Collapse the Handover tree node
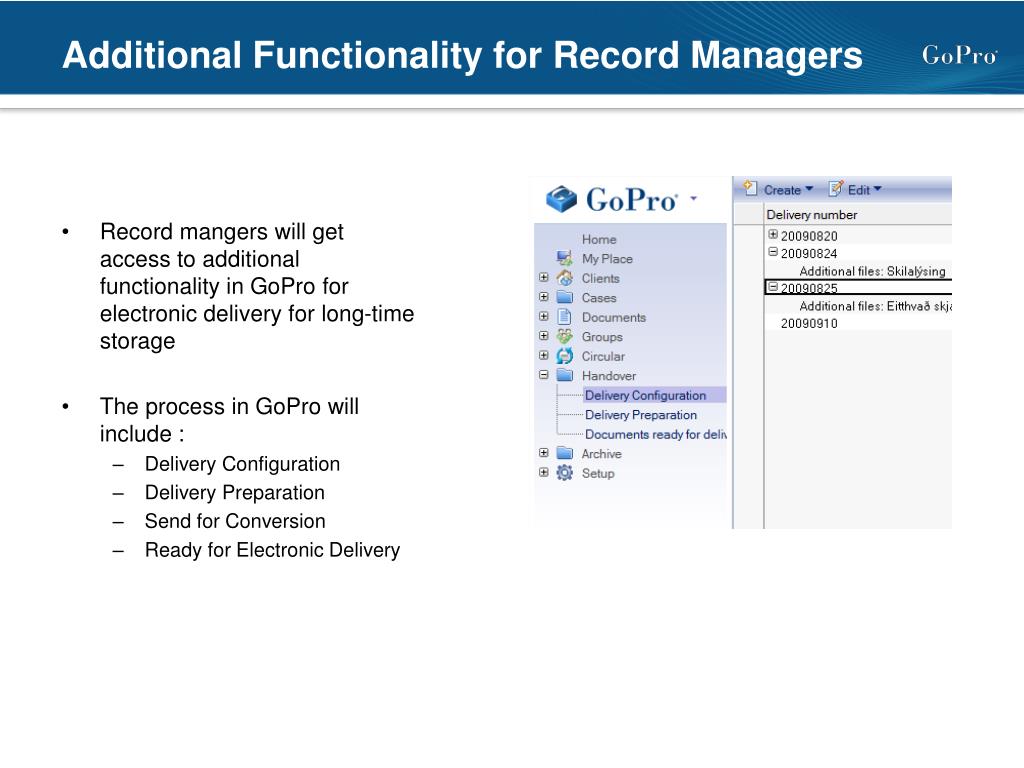Image resolution: width=1024 pixels, height=768 pixels. point(543,375)
